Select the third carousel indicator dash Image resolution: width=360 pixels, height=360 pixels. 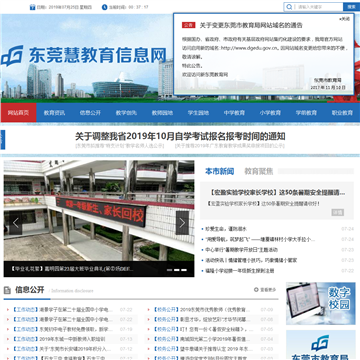[x=184, y=270]
